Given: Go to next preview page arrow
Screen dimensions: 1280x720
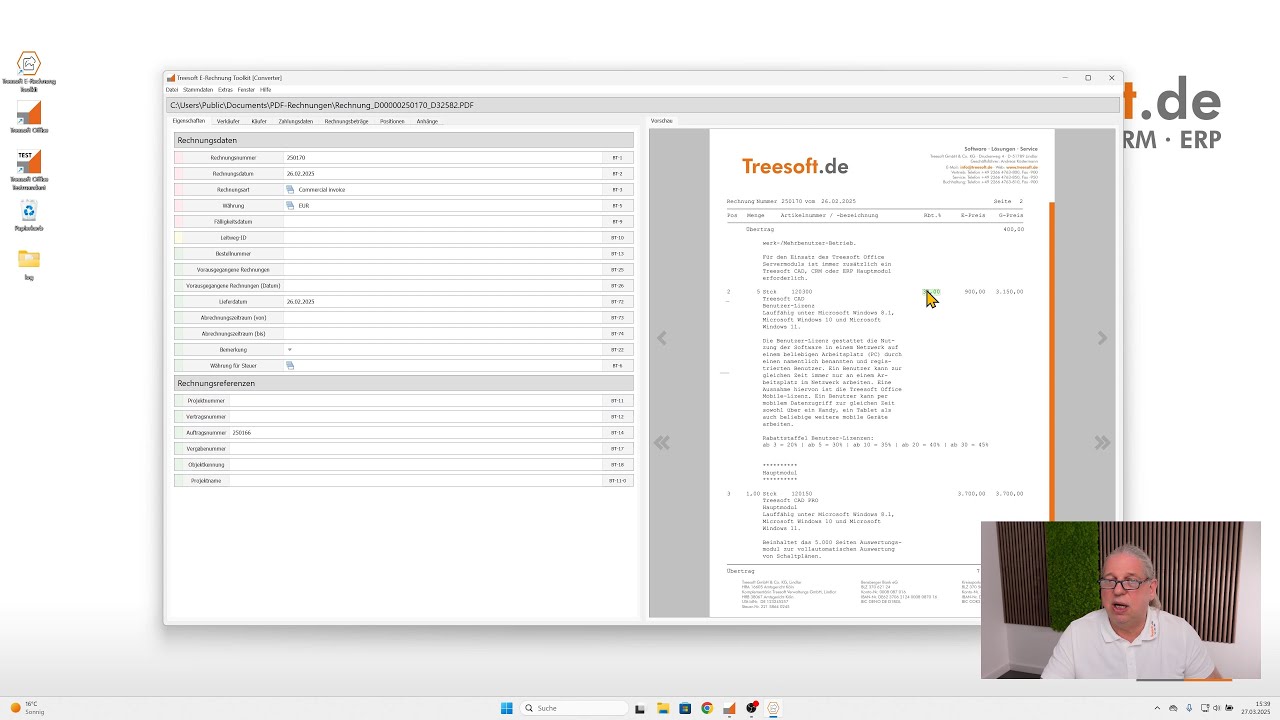Looking at the screenshot, I should click(x=1102, y=338).
